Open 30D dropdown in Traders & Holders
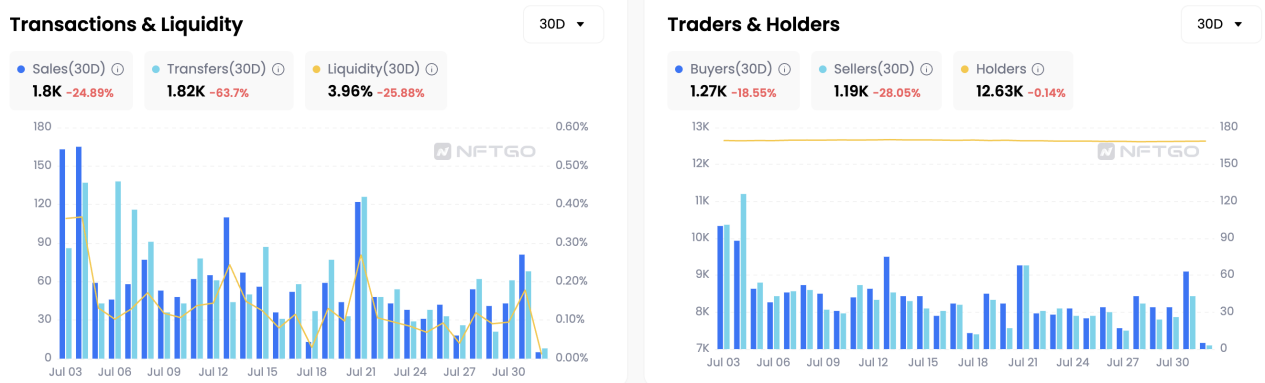 coord(1221,24)
